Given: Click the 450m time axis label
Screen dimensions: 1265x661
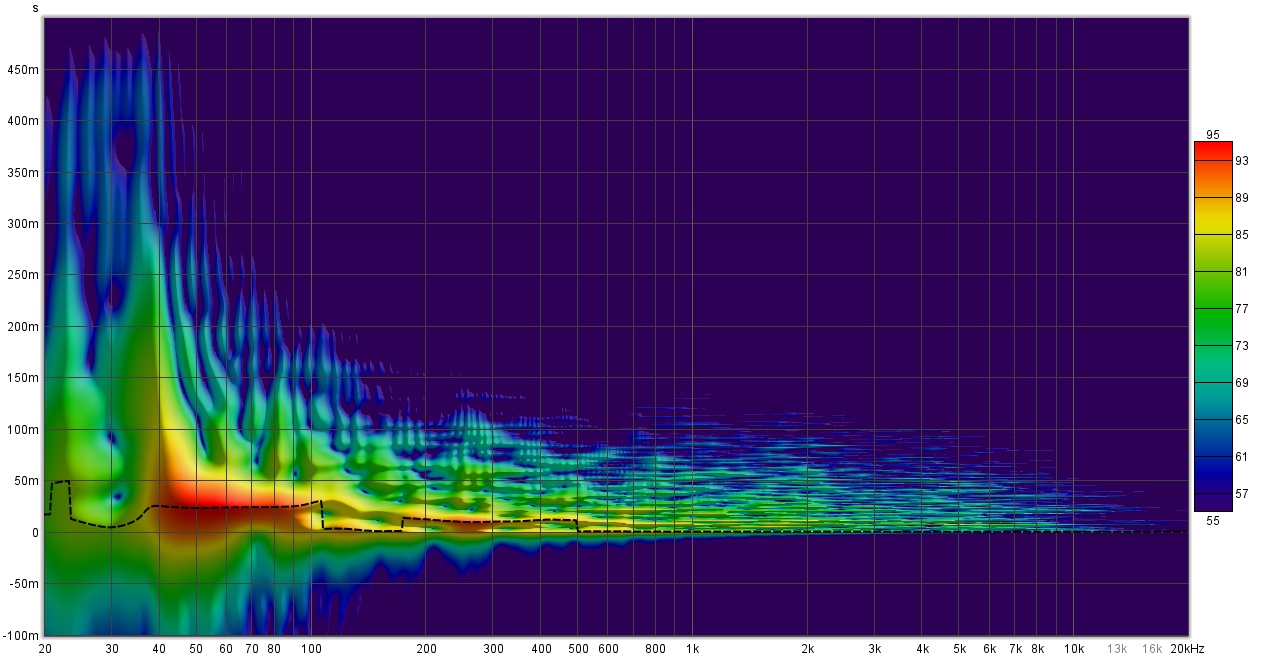Looking at the screenshot, I should pyautogui.click(x=24, y=70).
